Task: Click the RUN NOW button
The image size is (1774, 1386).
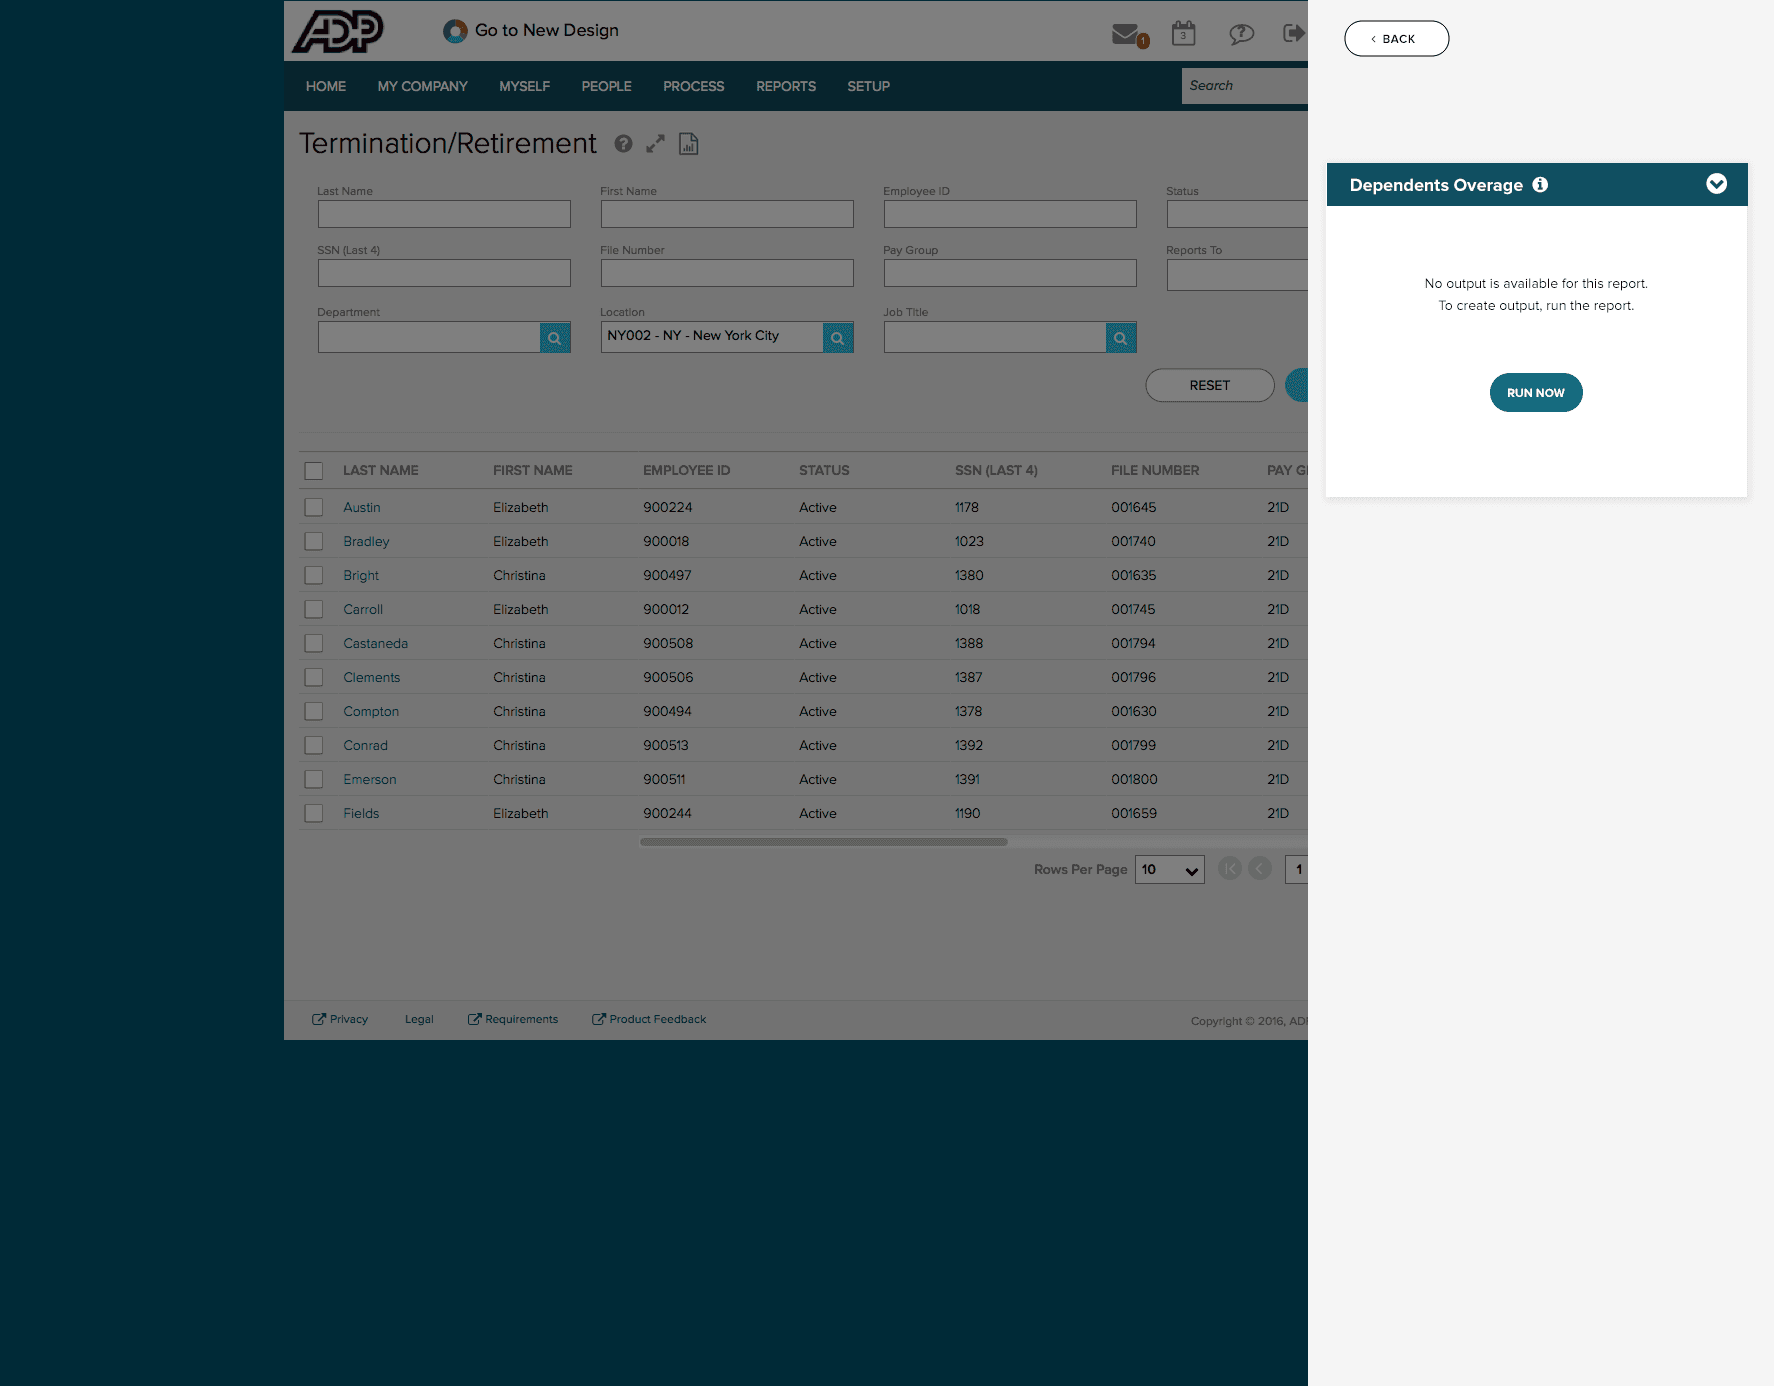Action: point(1536,393)
